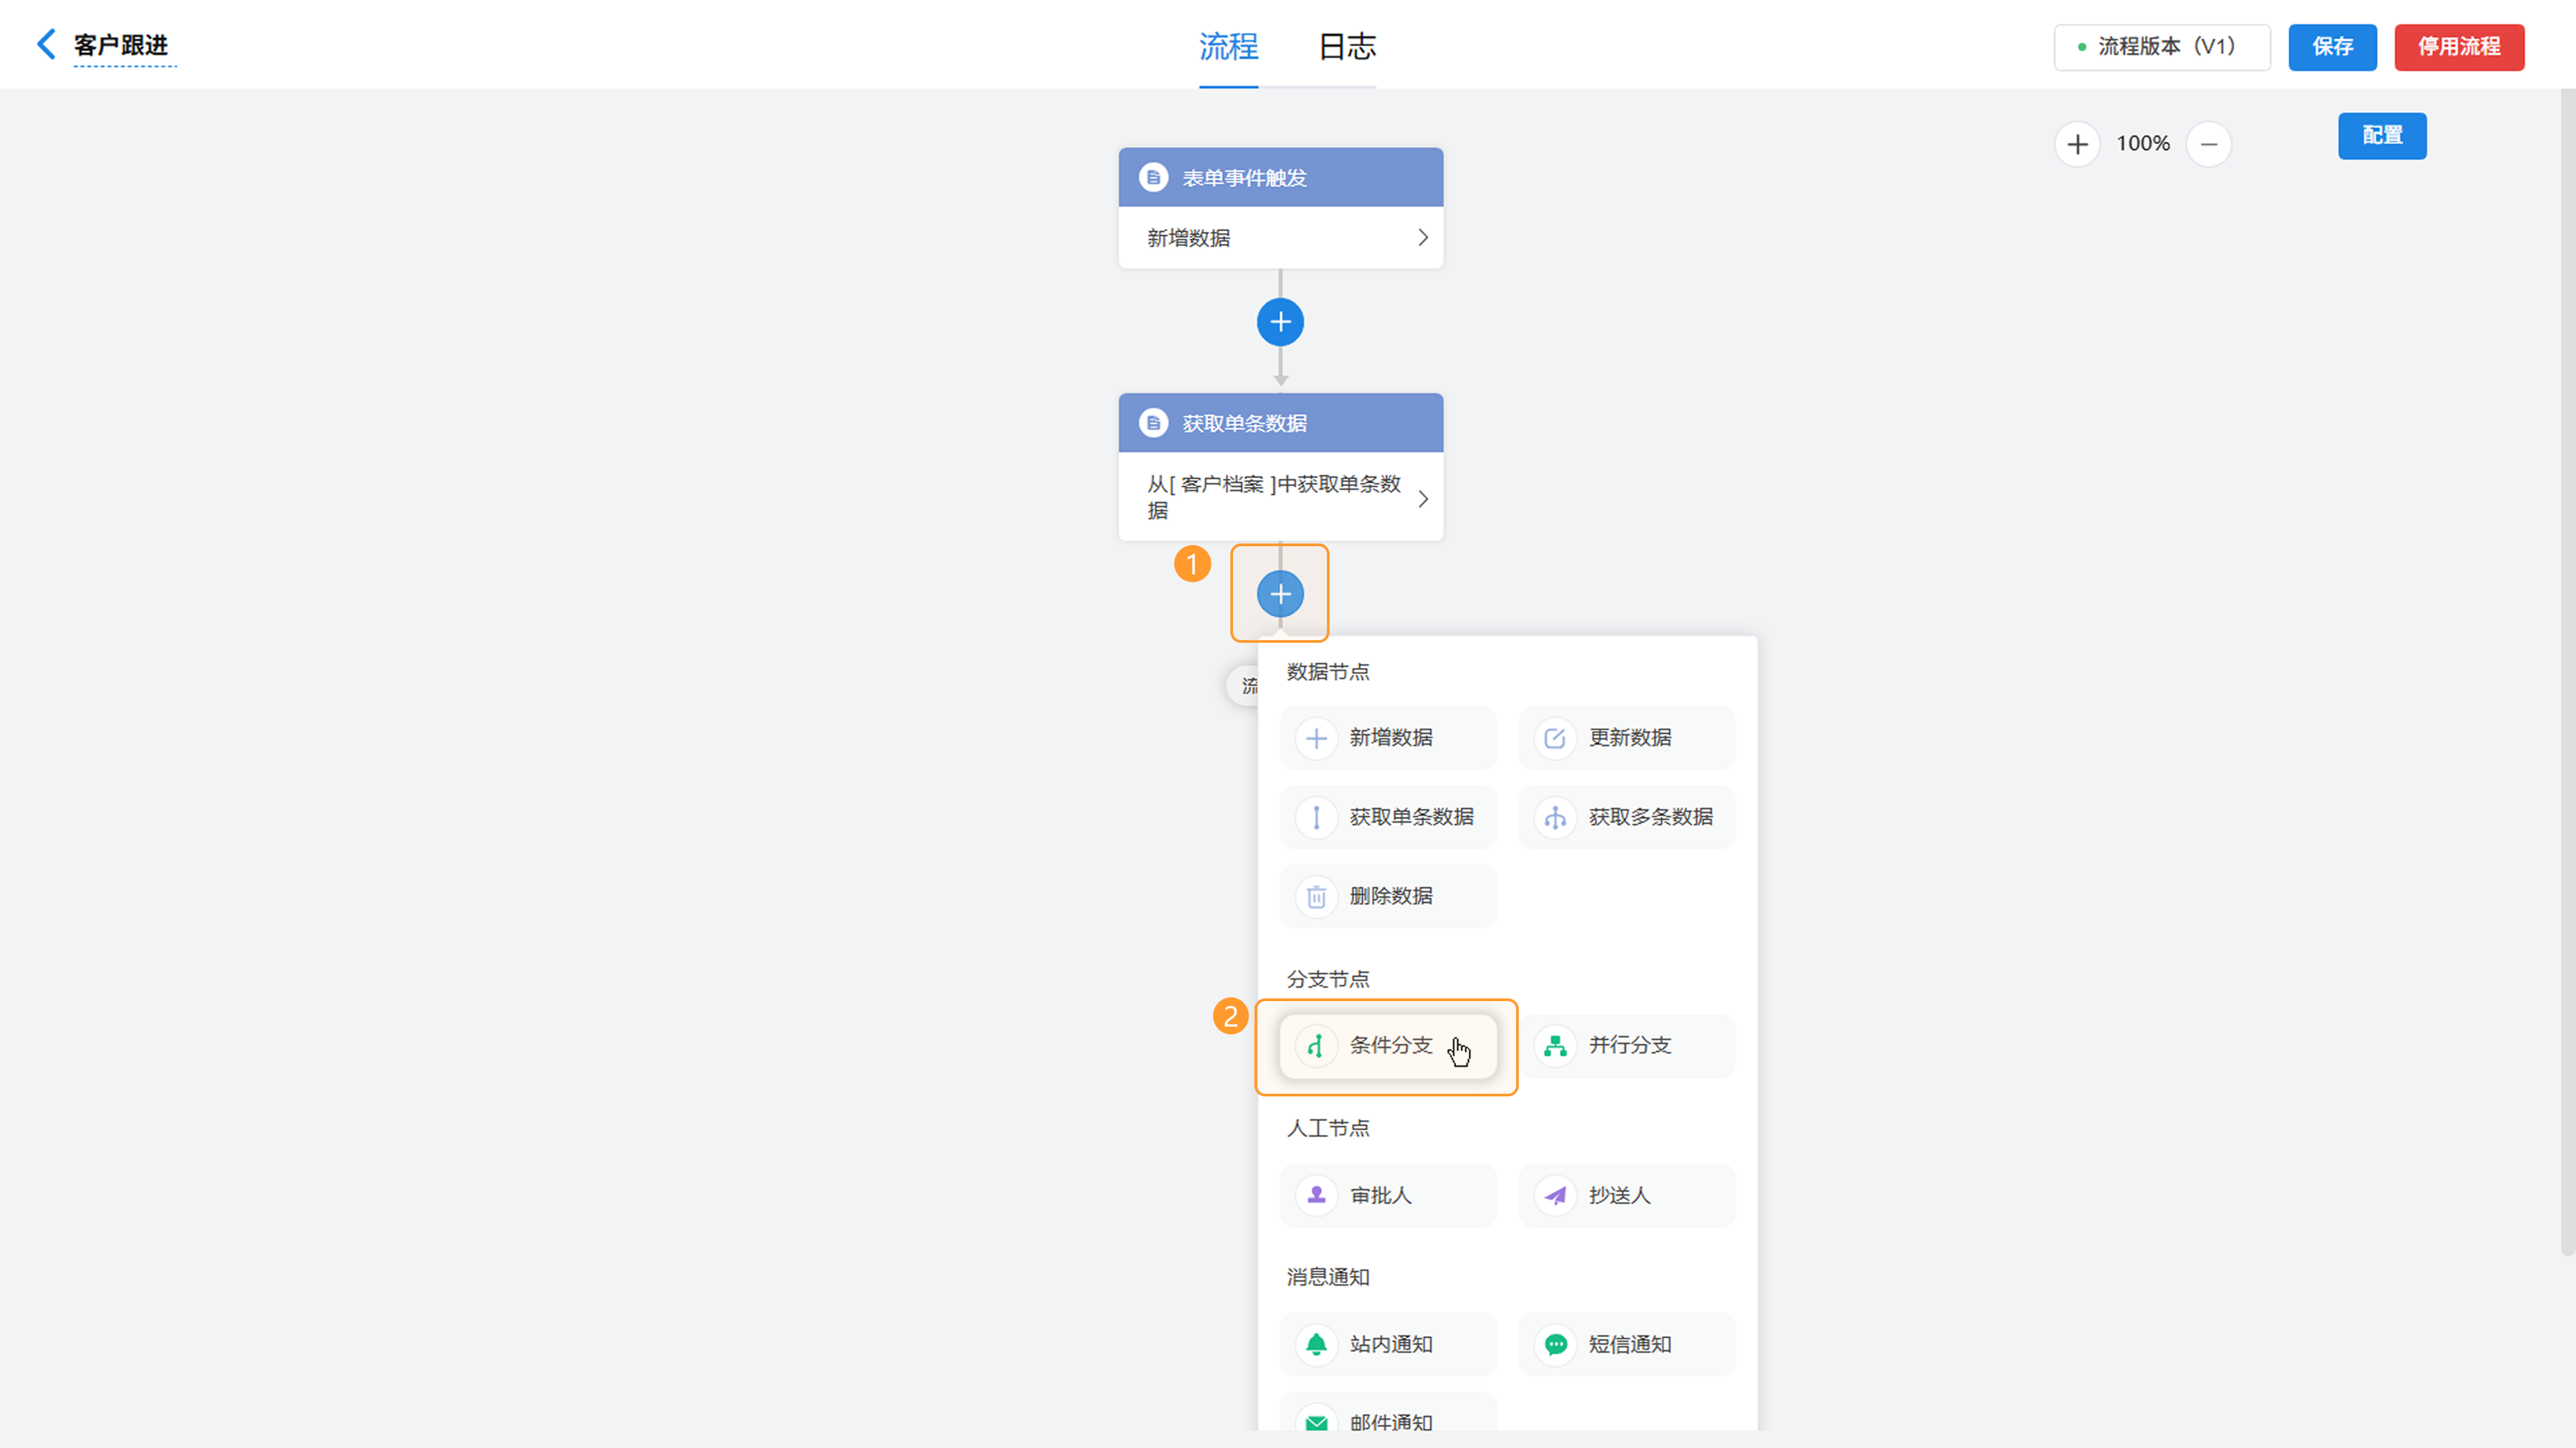The height and width of the screenshot is (1448, 2576).
Task: Click the chat bubble icon of 短信通知
Action: pyautogui.click(x=1555, y=1344)
